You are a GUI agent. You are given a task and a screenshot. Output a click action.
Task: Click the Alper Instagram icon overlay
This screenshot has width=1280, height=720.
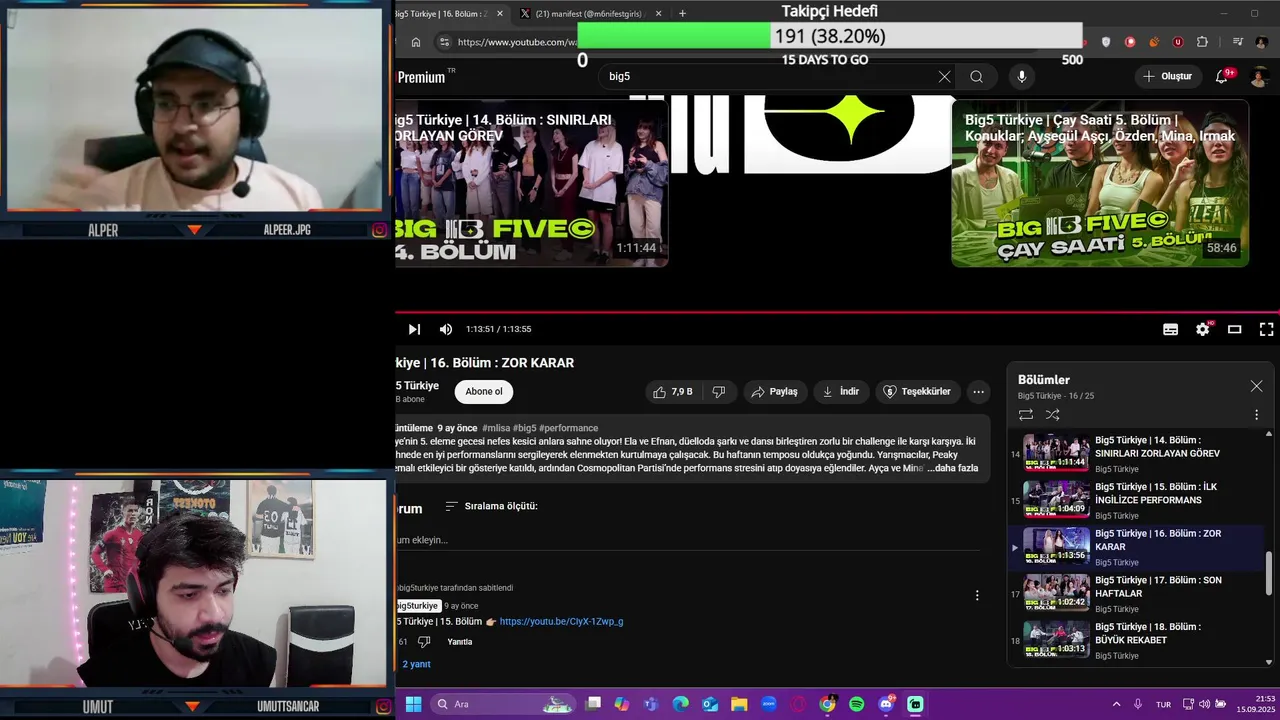point(379,230)
